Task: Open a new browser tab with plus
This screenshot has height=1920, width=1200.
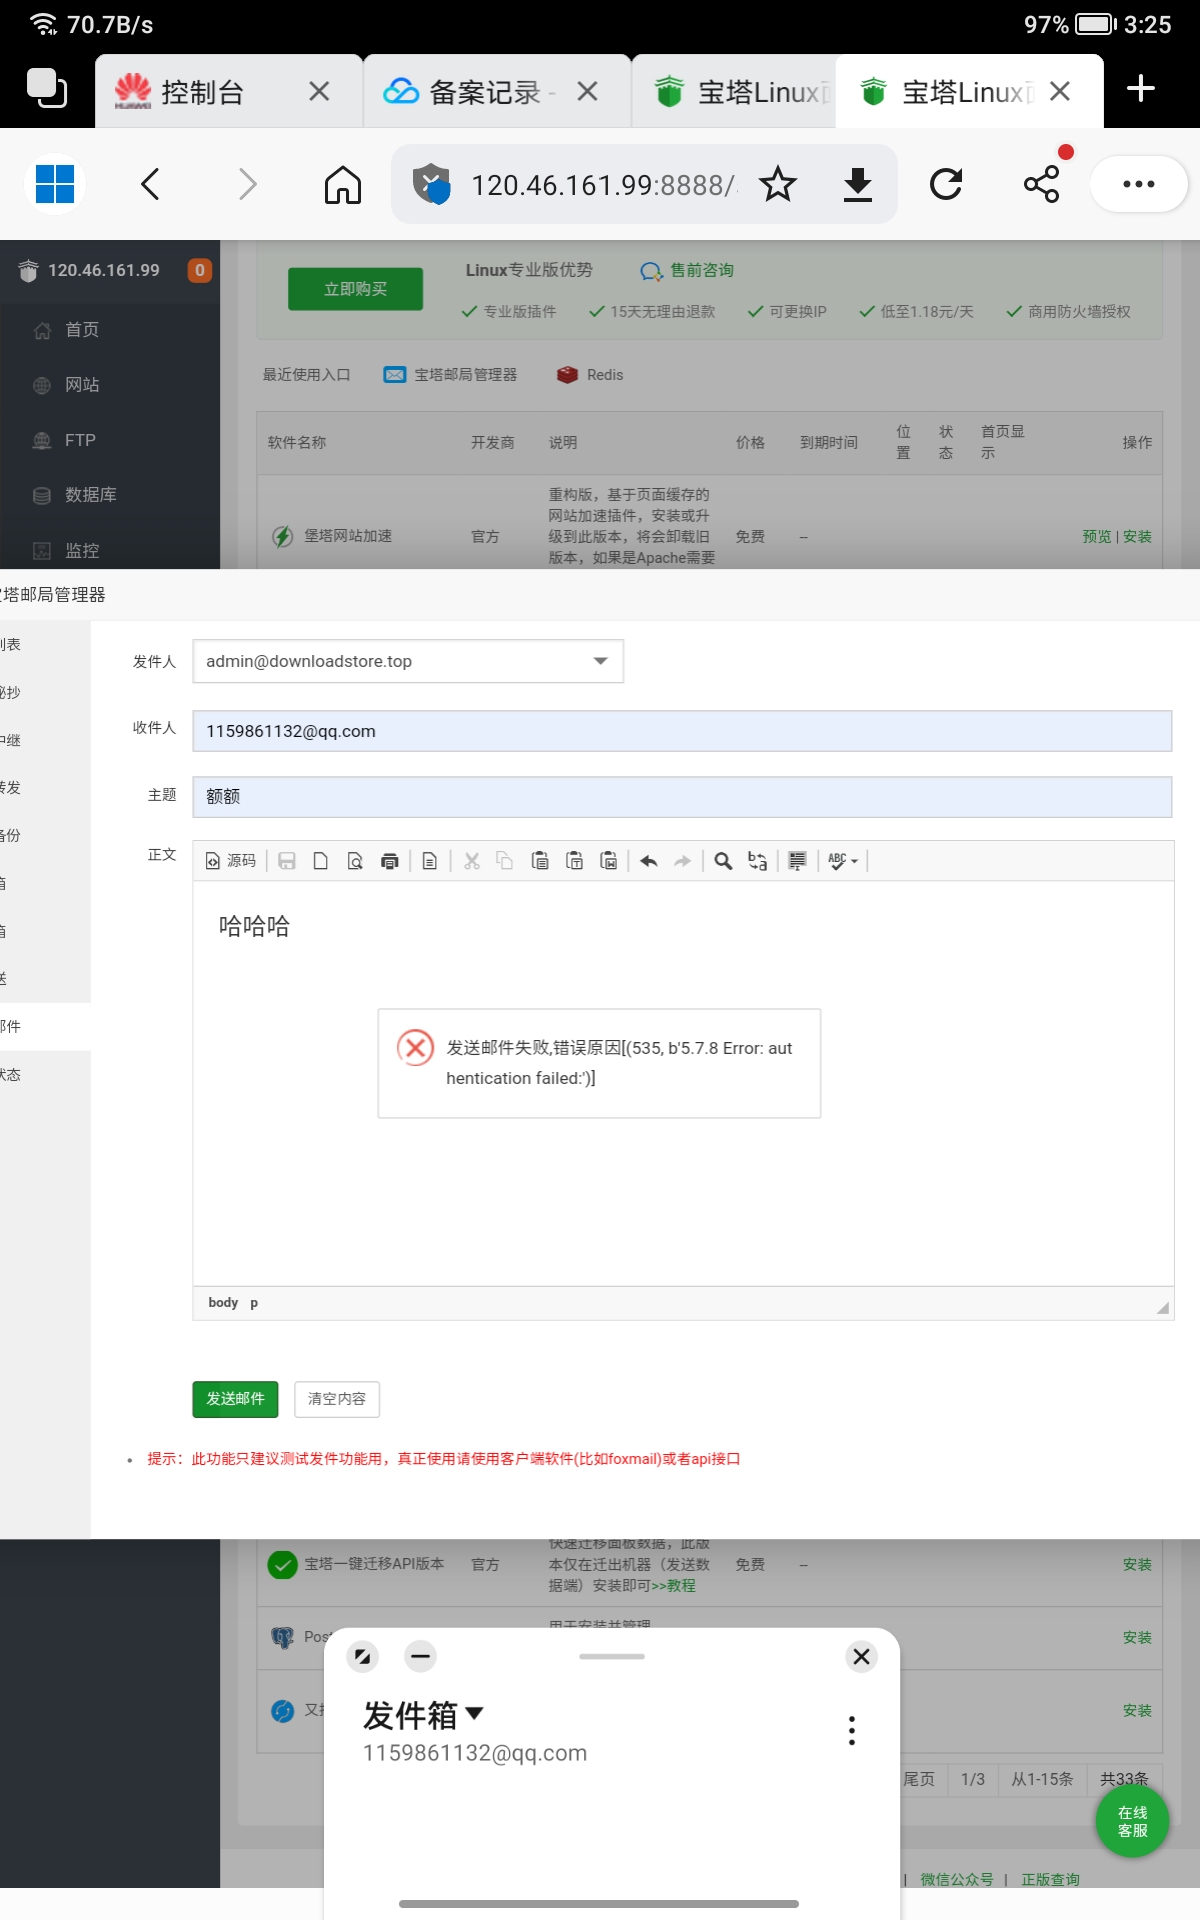Action: point(1141,90)
